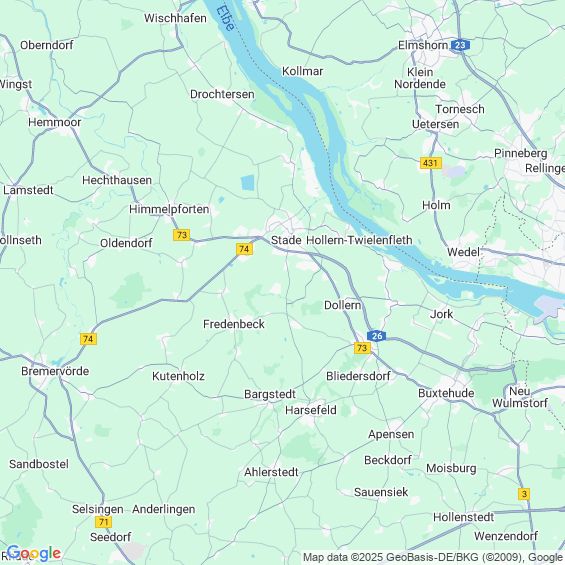Image resolution: width=565 pixels, height=565 pixels.
Task: Click the yellow 3 road shield near Hollenstedt
Action: (524, 494)
